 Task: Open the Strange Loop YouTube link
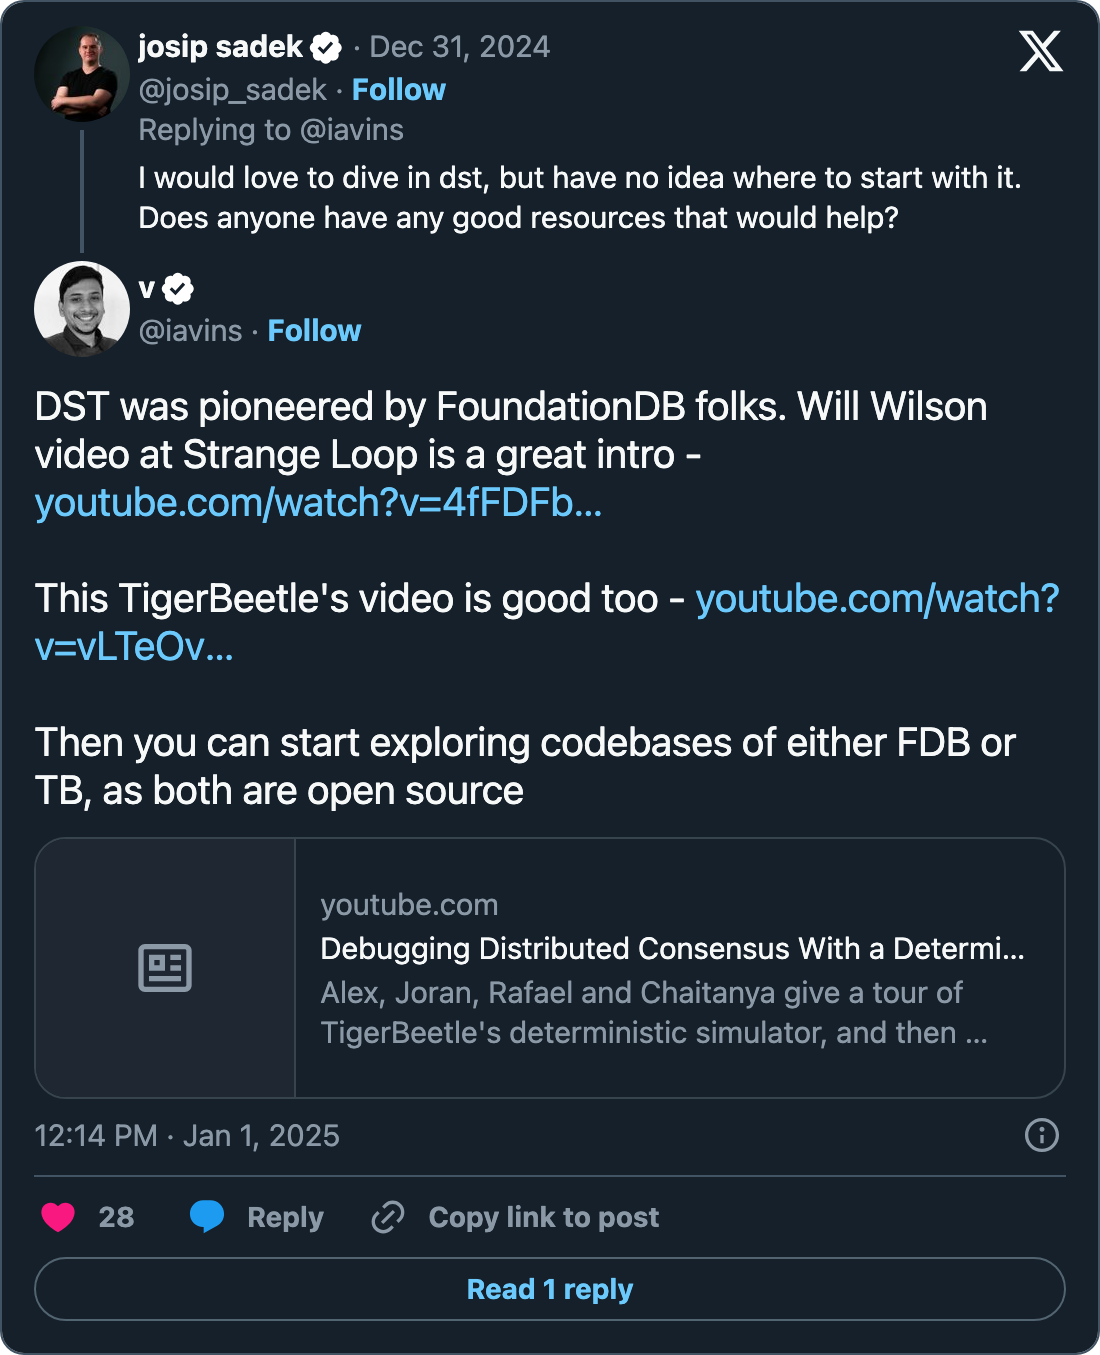pyautogui.click(x=318, y=503)
